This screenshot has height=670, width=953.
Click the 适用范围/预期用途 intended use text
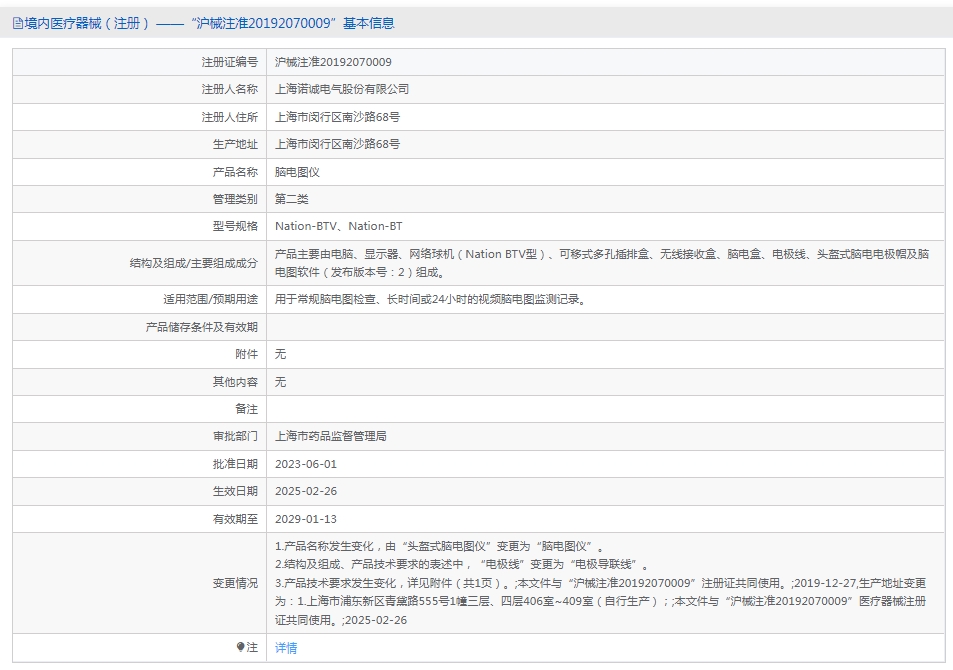point(429,299)
